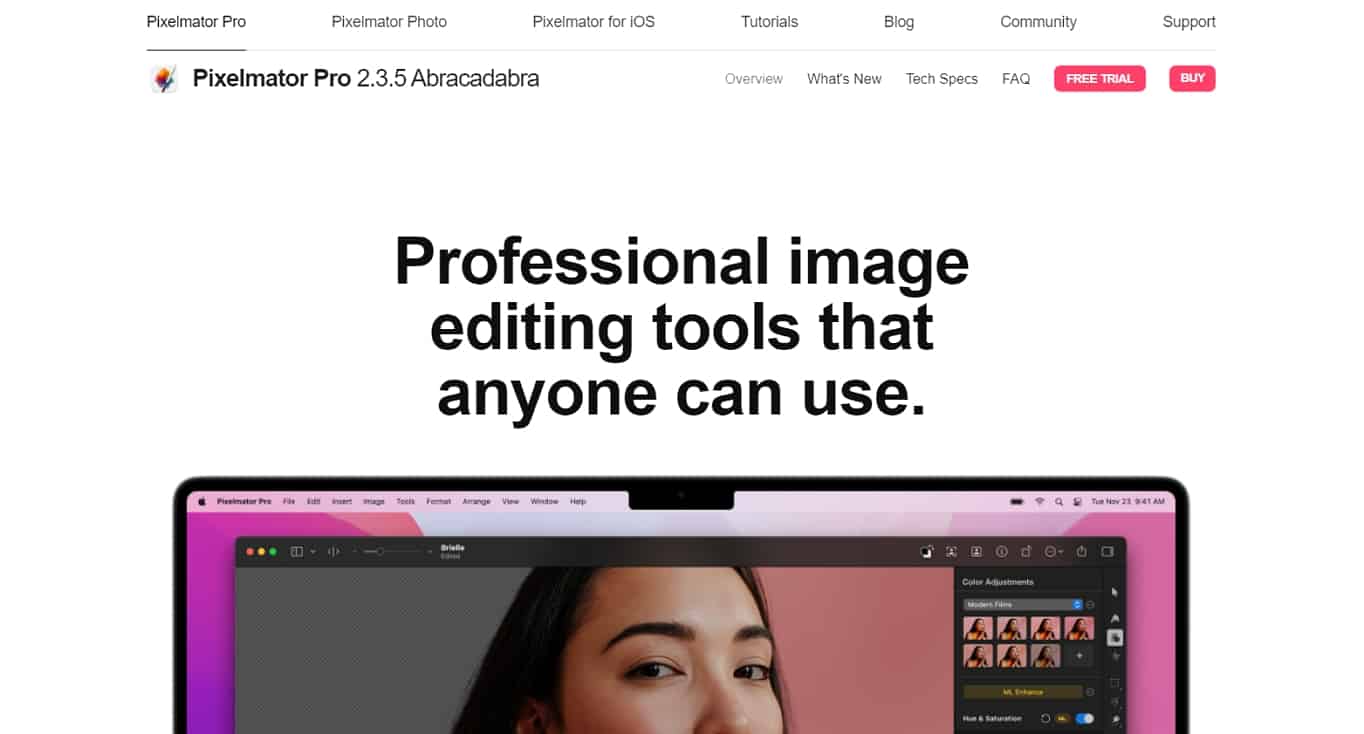Click the battery icon in the Mac menu bar

coord(1017,501)
